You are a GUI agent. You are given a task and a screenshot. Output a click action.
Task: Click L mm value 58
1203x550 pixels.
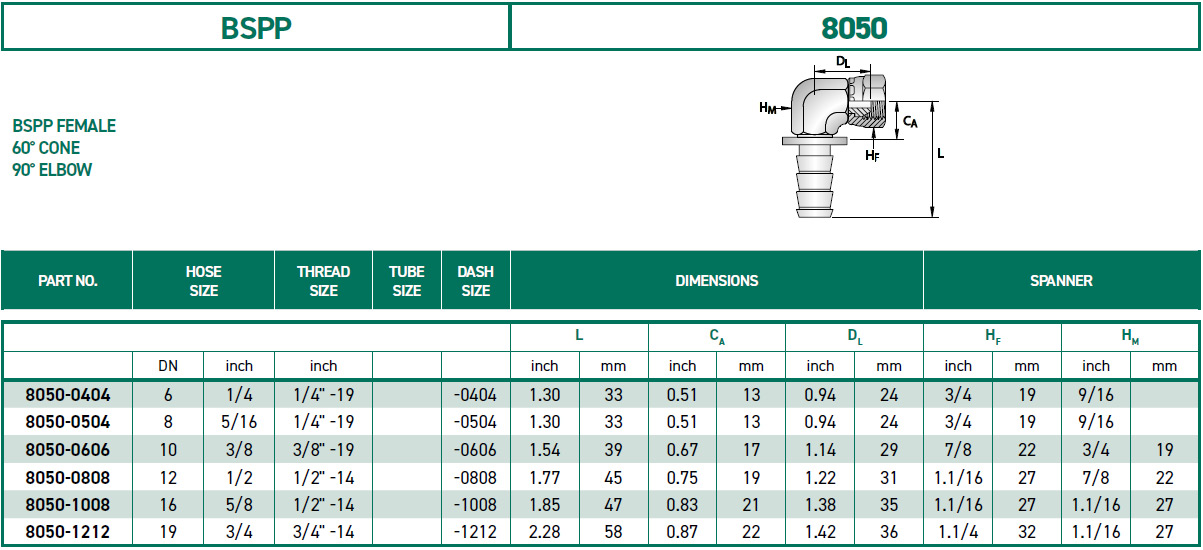(x=613, y=532)
